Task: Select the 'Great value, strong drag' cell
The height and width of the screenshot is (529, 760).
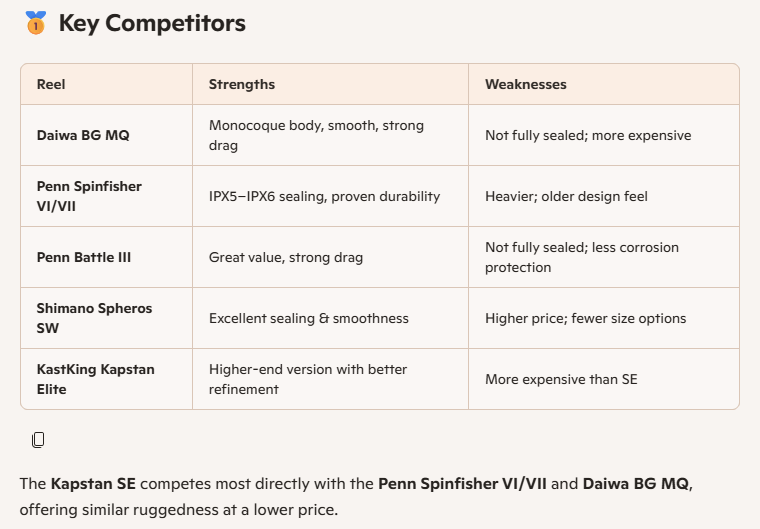Action: (285, 257)
